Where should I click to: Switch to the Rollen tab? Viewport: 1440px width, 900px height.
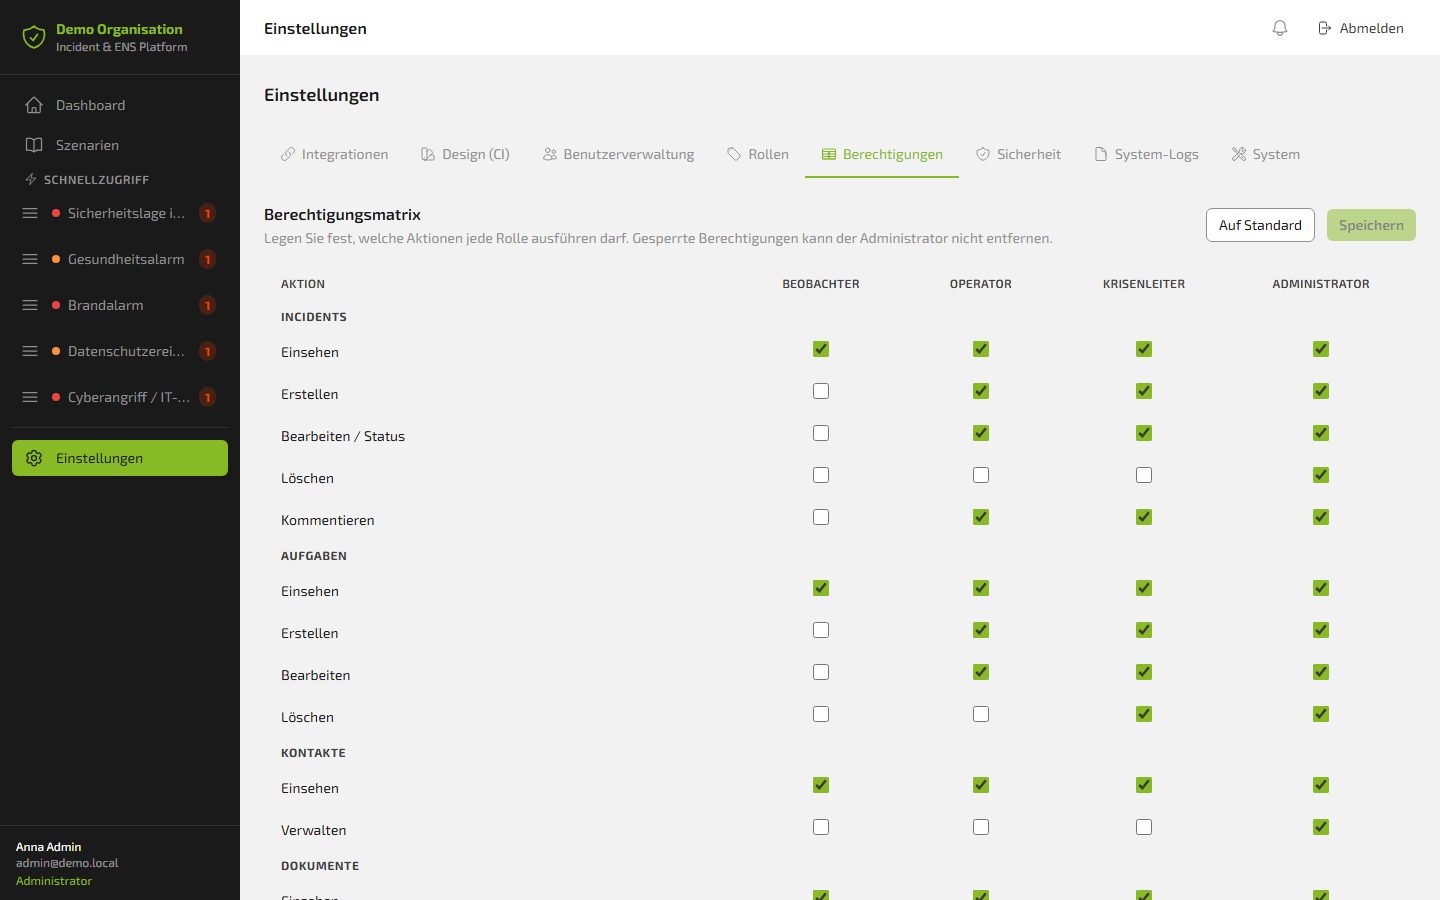click(x=758, y=154)
